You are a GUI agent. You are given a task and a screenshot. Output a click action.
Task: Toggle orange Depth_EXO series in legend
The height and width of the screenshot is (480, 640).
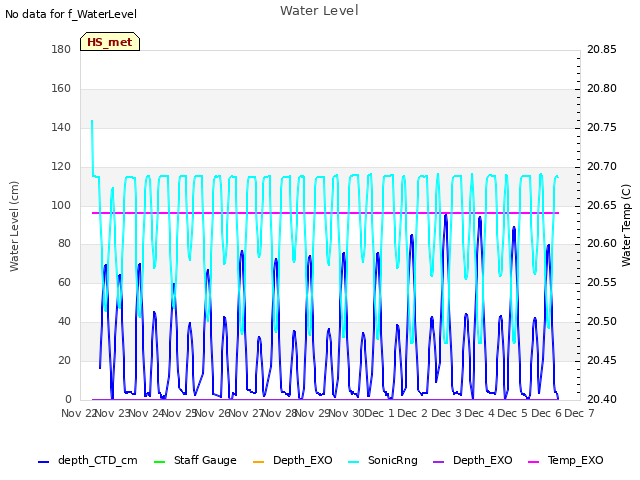tap(293, 460)
